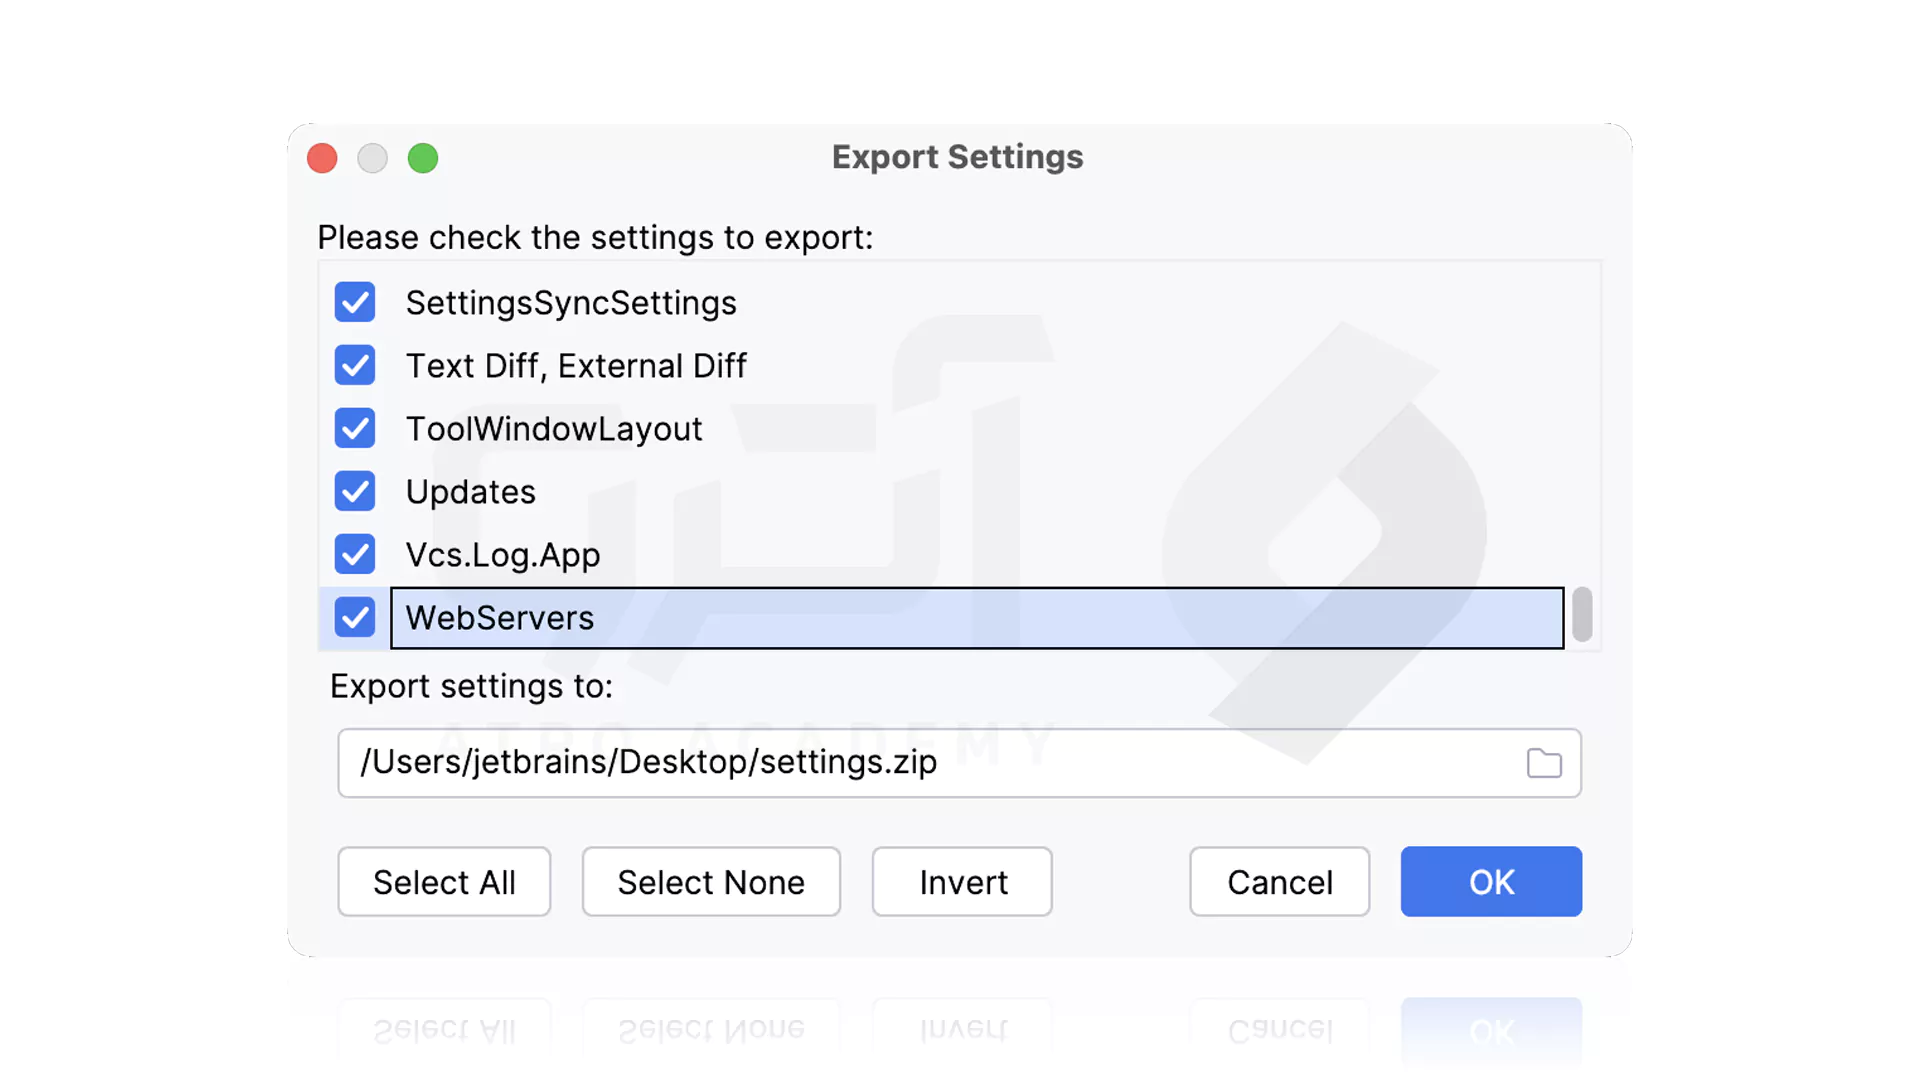
Task: Select the SettingsSyncSettings row label
Action: pos(571,303)
